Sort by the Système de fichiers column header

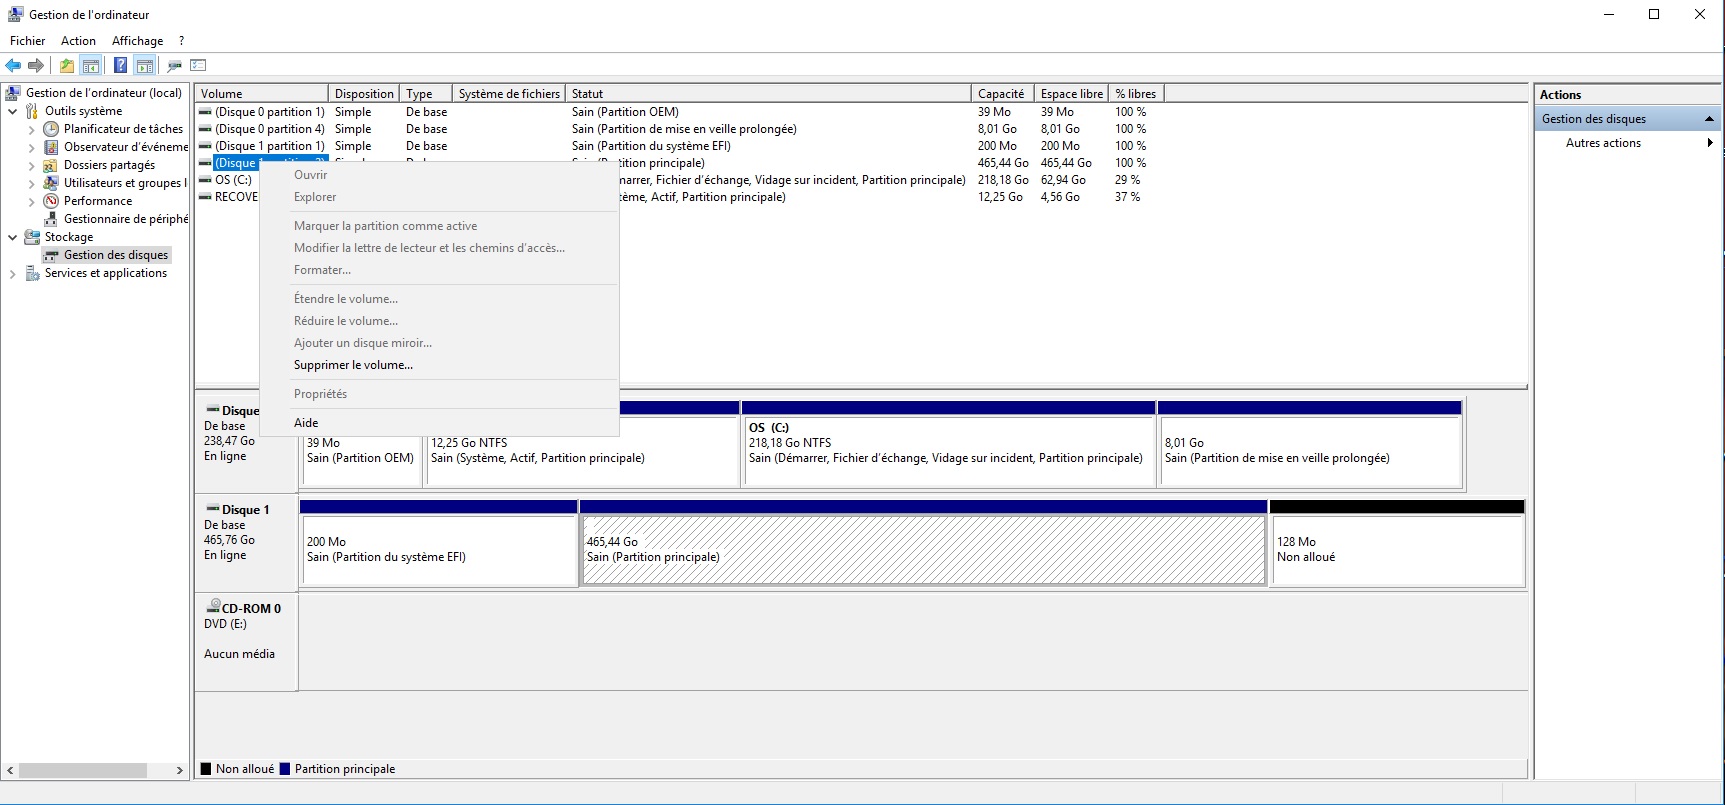pos(509,94)
